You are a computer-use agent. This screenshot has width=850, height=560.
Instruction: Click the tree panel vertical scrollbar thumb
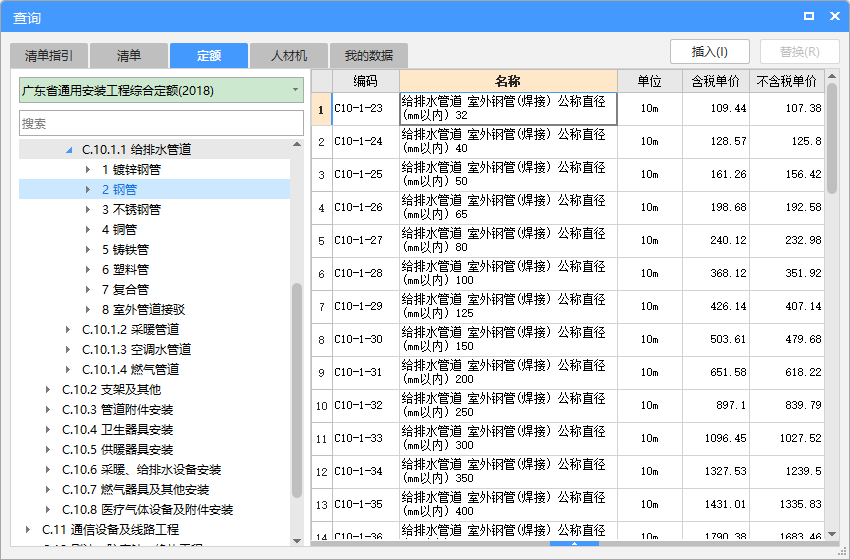[297, 390]
